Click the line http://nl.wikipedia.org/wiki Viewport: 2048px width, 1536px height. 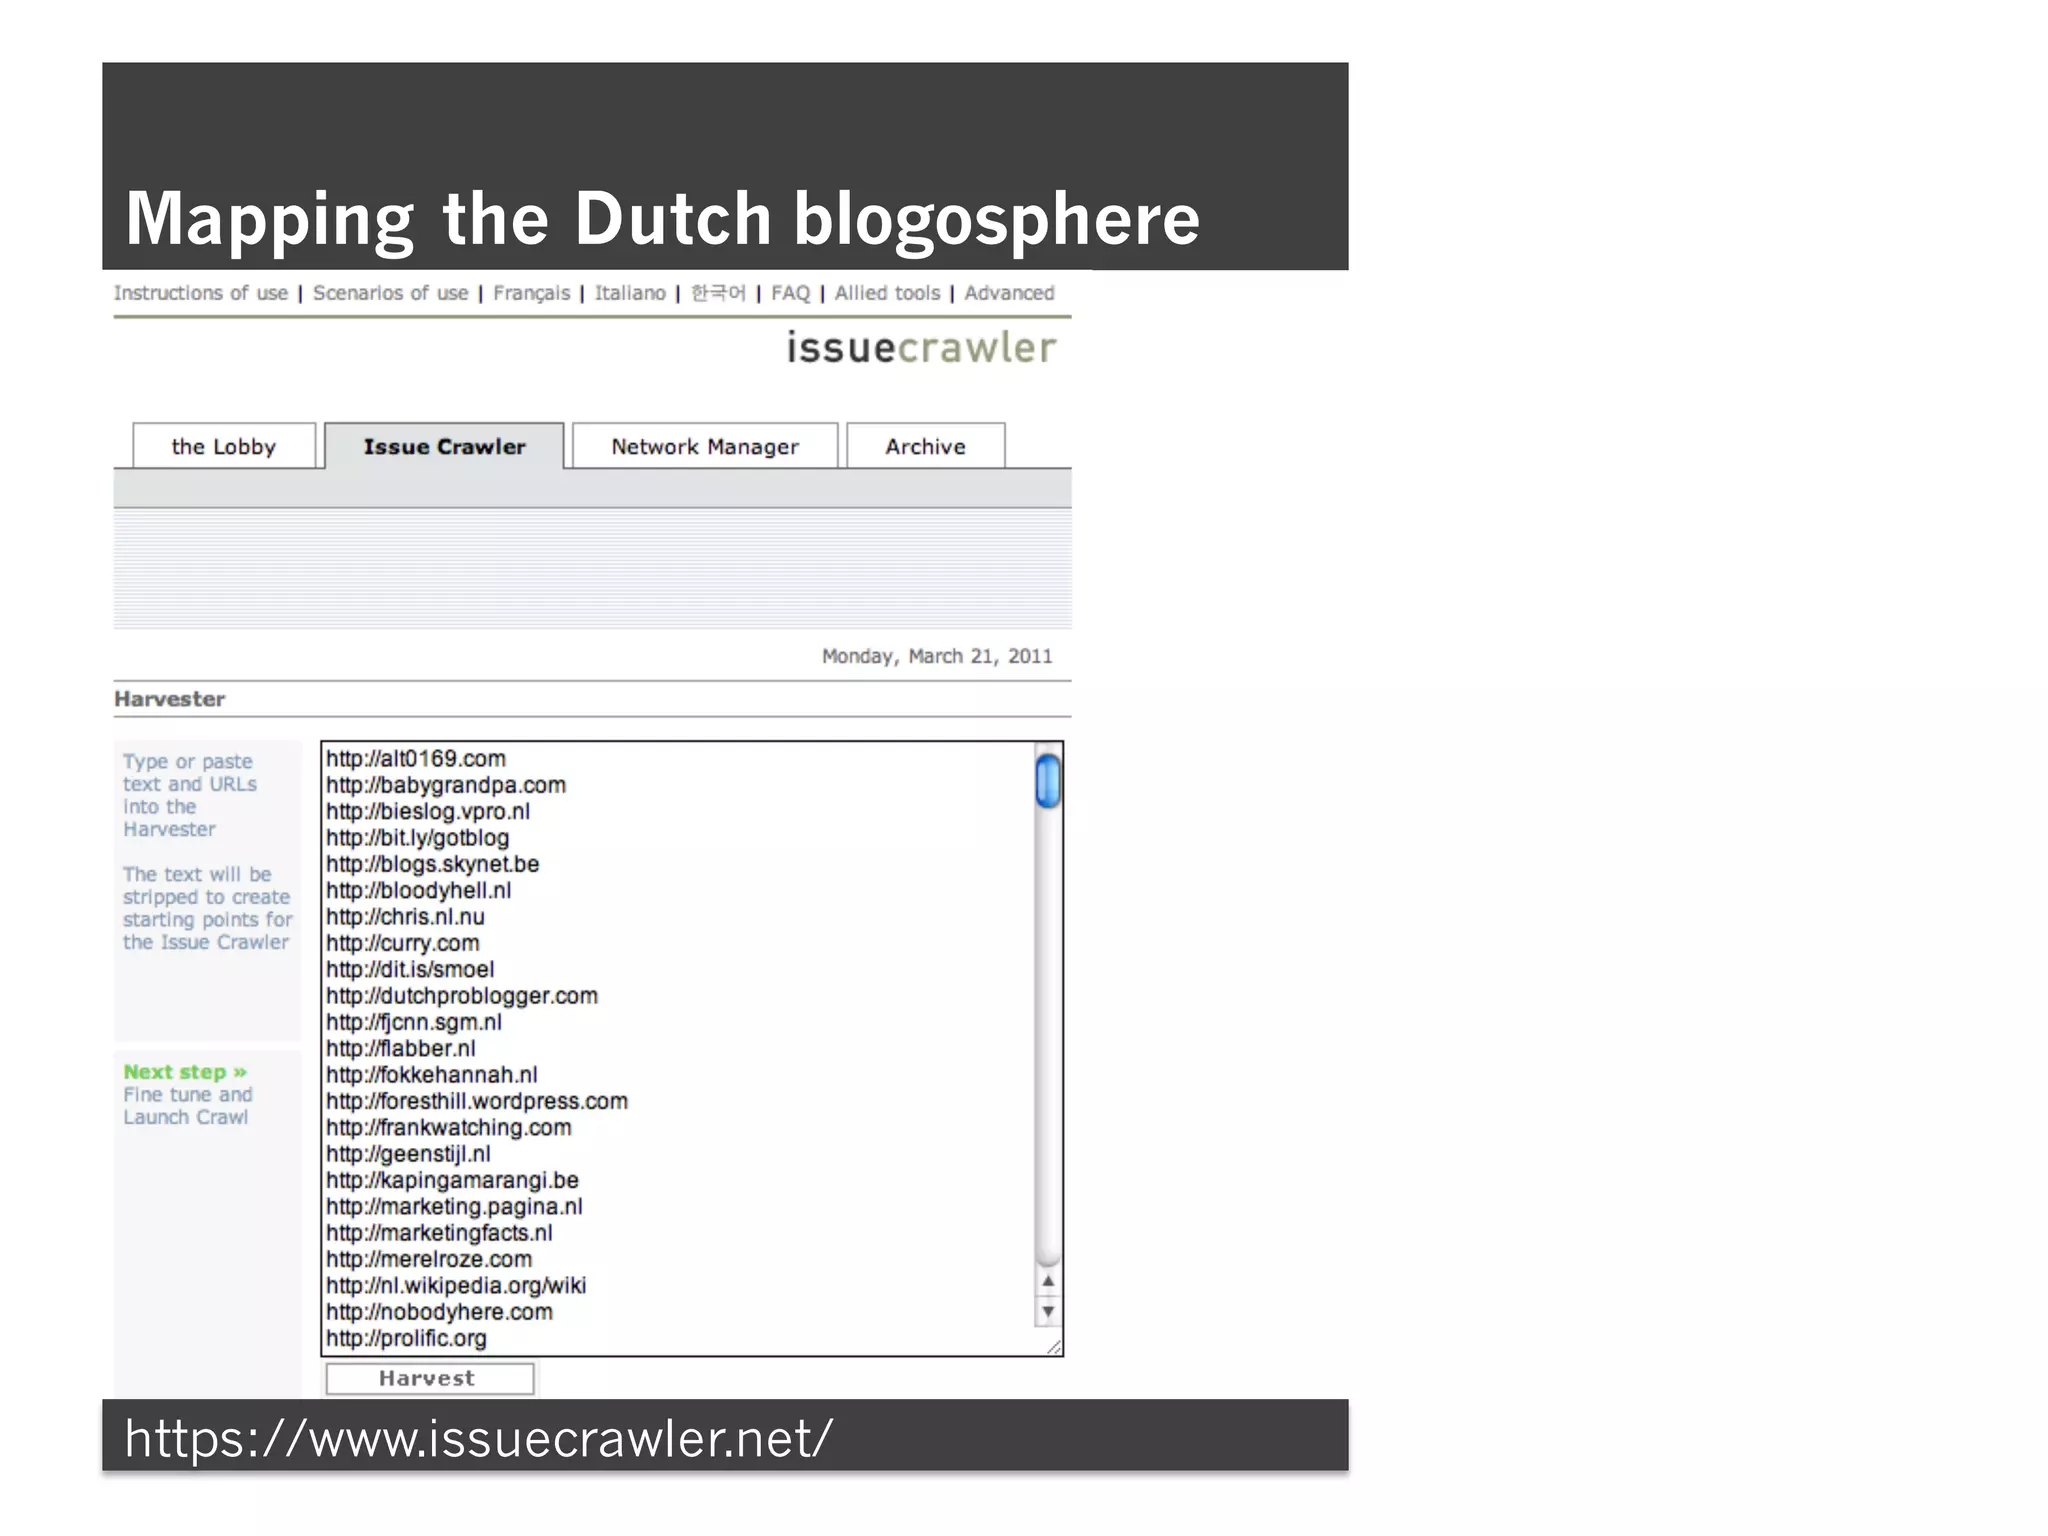pos(456,1285)
